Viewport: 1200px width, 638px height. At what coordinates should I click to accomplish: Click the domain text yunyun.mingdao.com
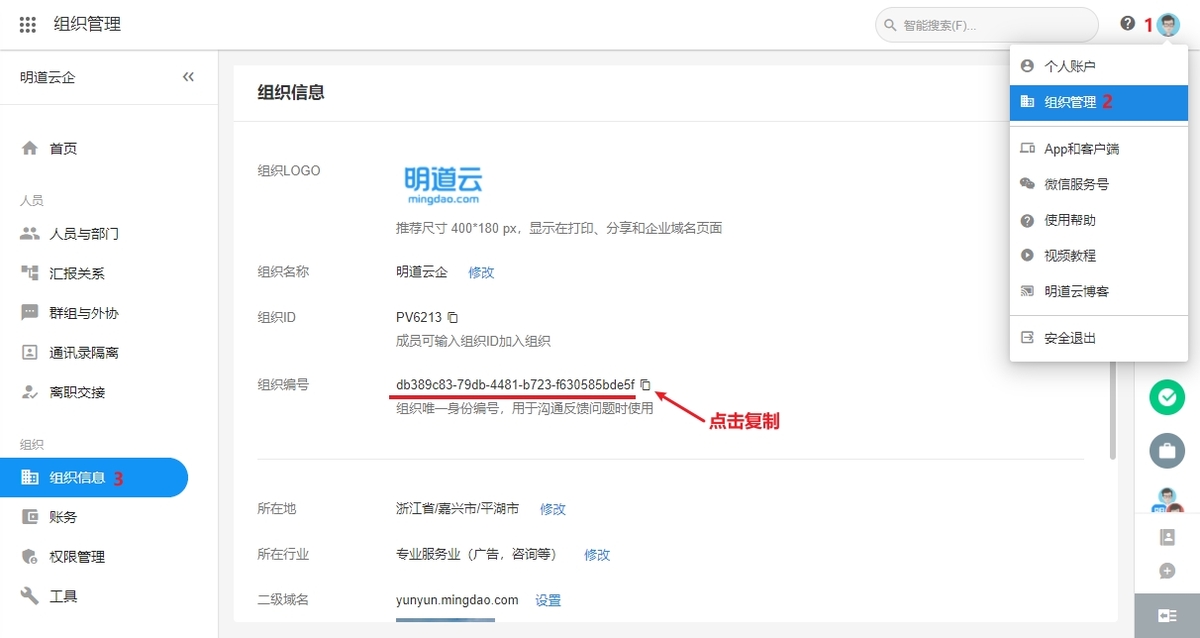click(457, 600)
